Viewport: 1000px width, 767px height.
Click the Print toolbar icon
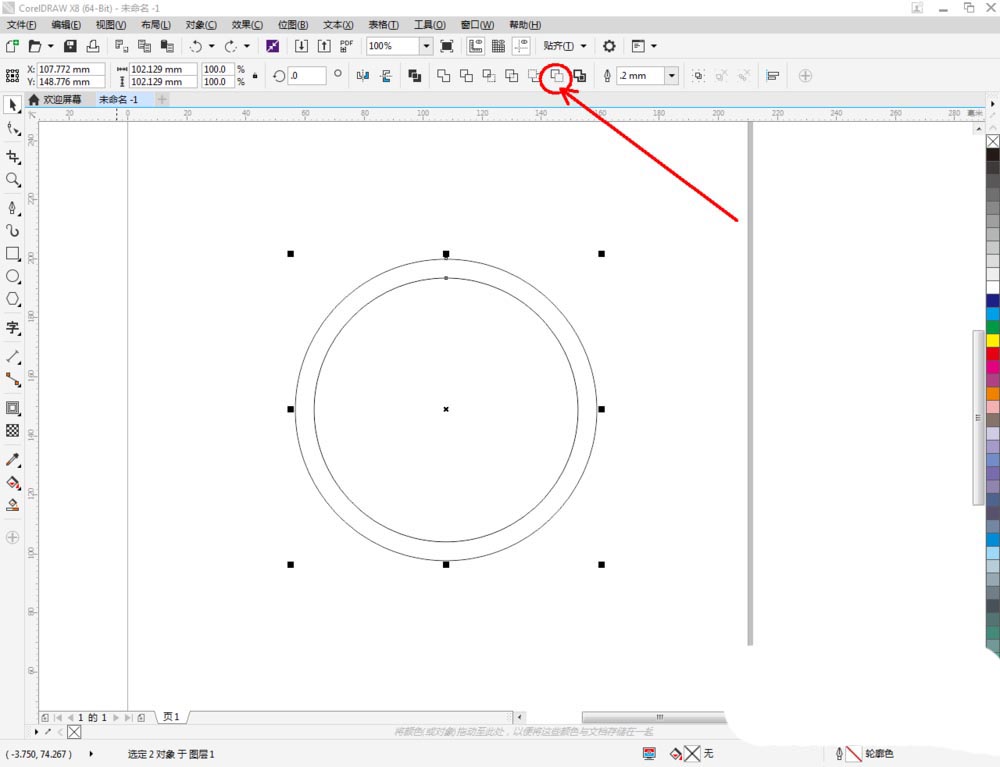pyautogui.click(x=93, y=46)
